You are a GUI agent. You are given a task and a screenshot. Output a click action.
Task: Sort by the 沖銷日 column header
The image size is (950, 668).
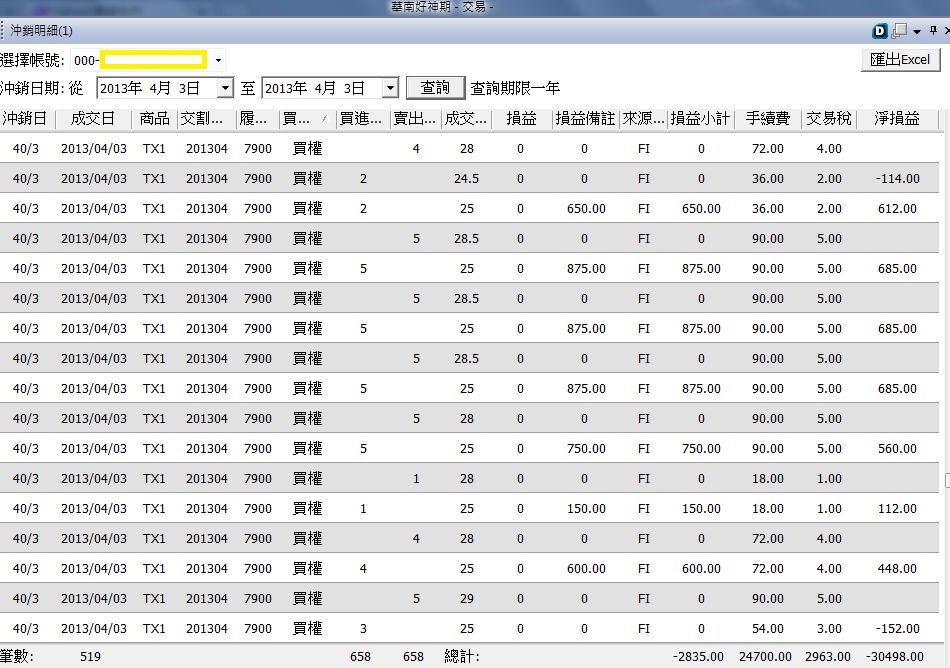tap(25, 119)
